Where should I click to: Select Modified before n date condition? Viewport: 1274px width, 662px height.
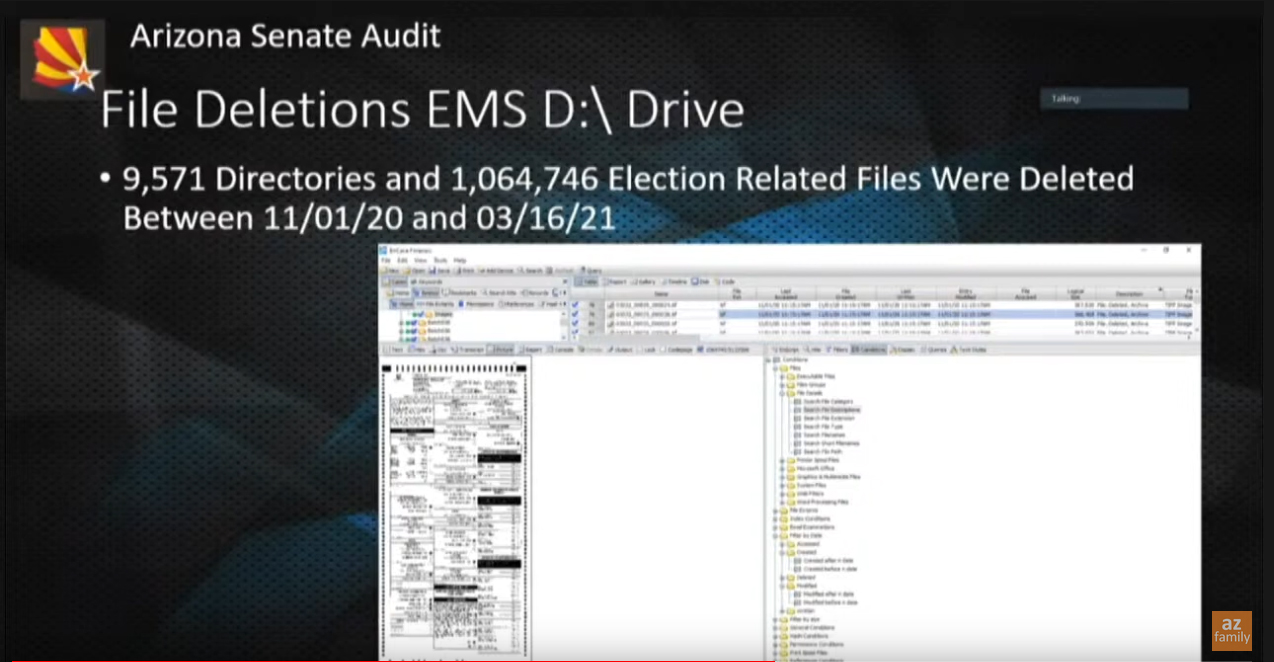click(x=830, y=602)
